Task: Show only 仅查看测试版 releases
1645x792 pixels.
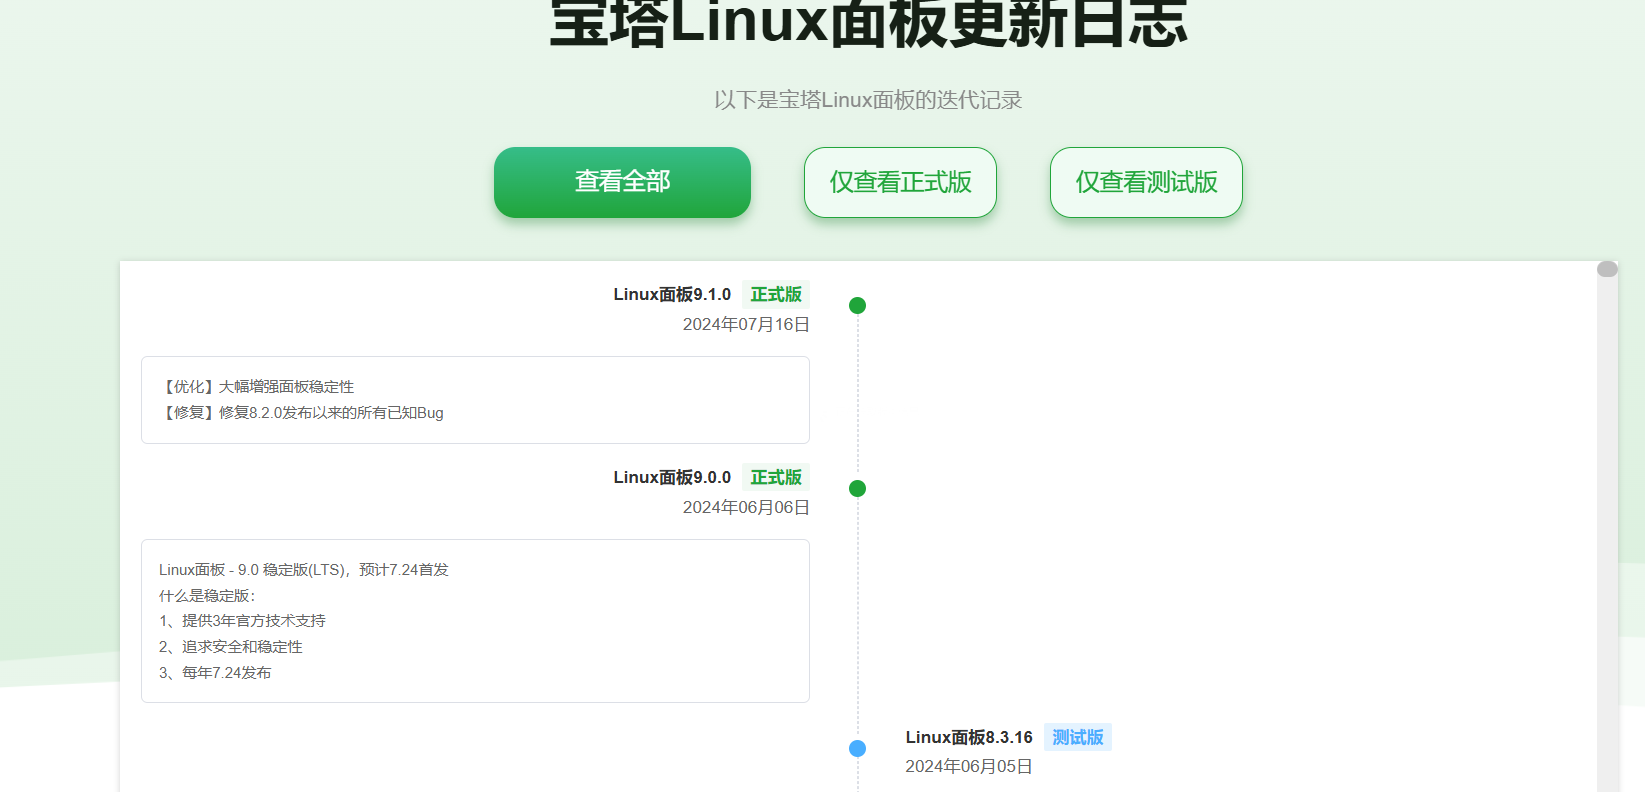Action: coord(1146,182)
